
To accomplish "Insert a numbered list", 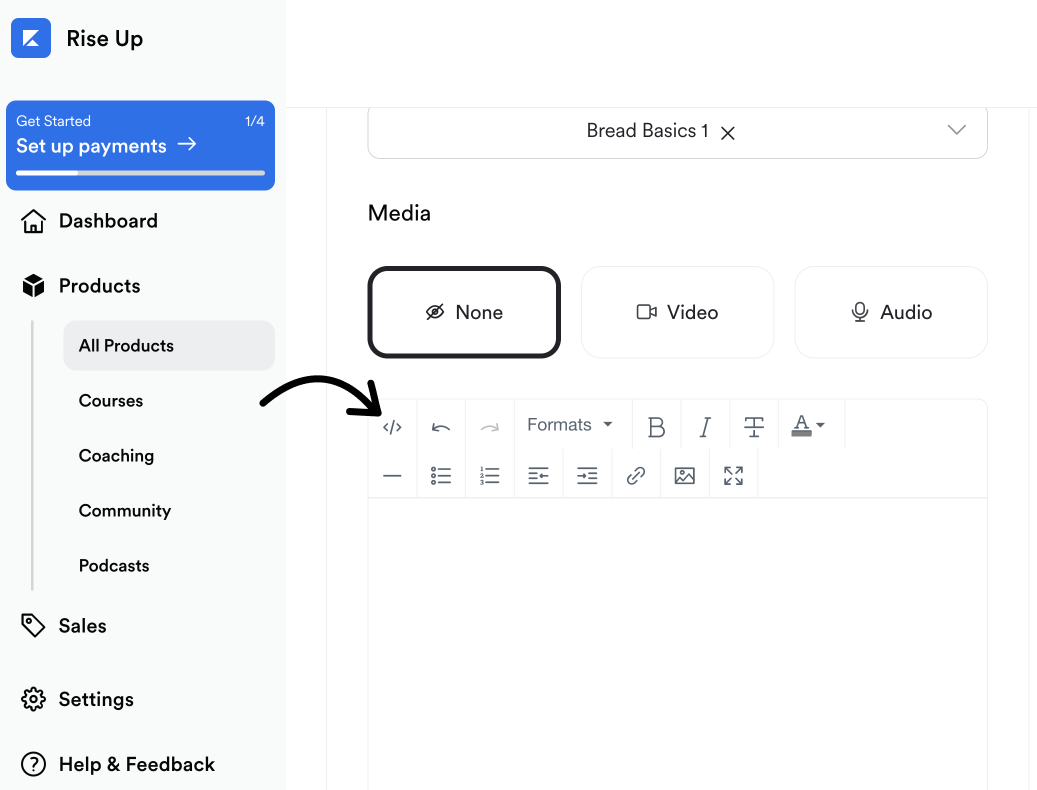I will 489,475.
